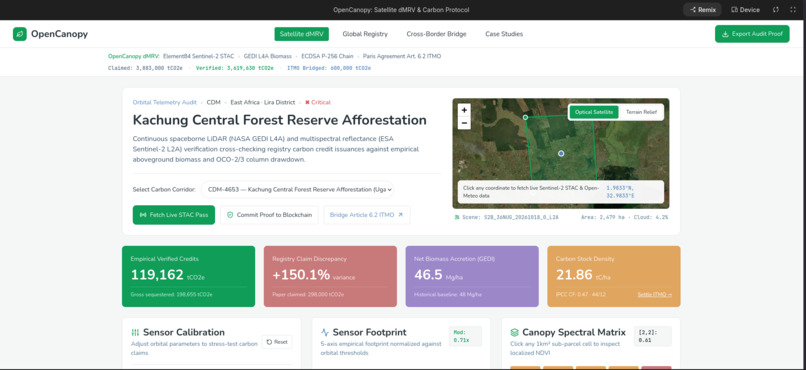Screen dimensions: 806x370
Task: Follow the Settle ITMO link
Action: click(655, 294)
